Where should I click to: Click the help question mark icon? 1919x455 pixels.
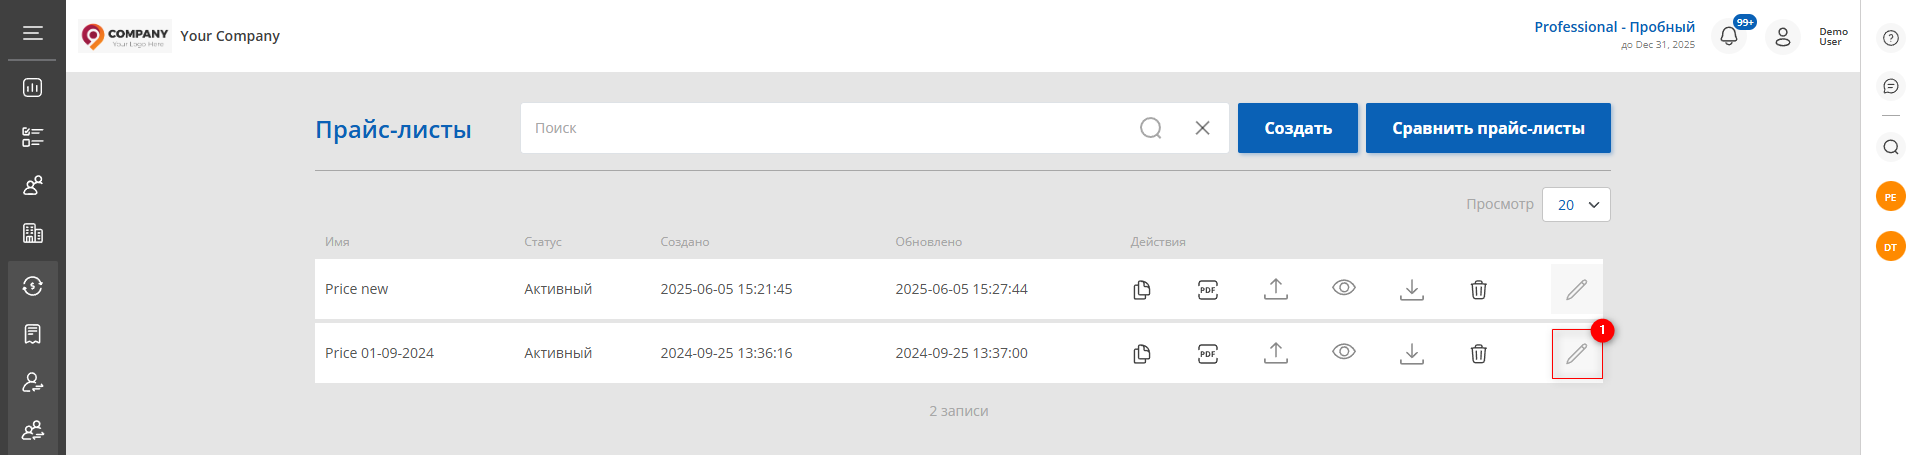[1890, 38]
